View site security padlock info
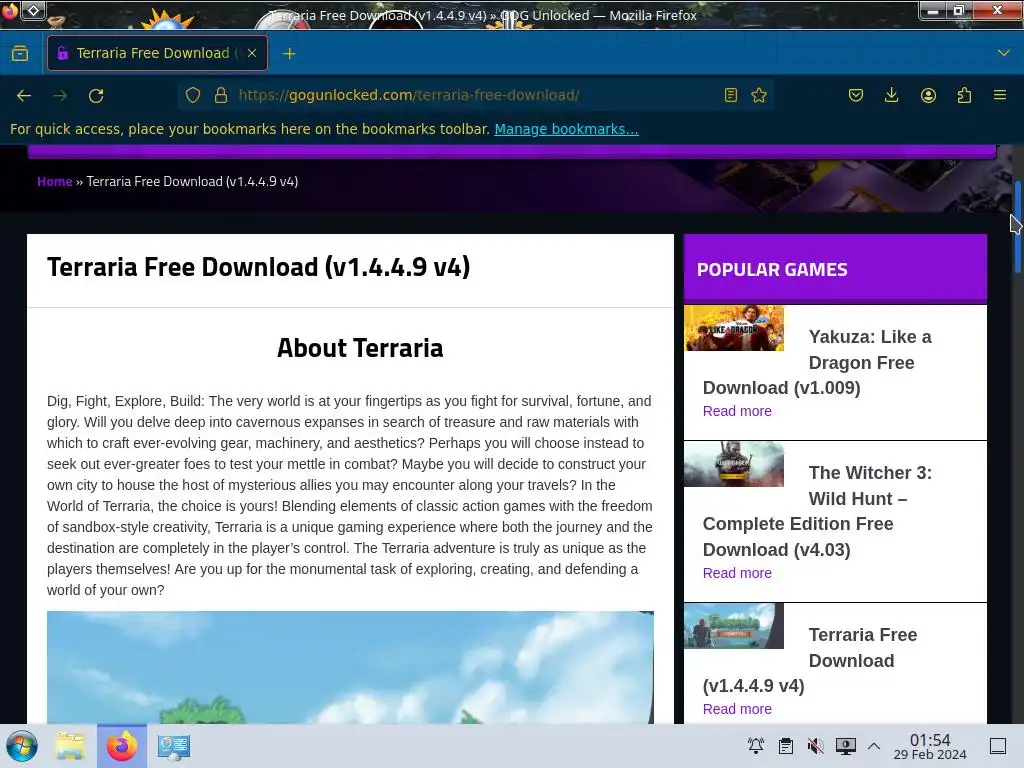Screen dimensions: 1024x768 pyautogui.click(x=221, y=95)
